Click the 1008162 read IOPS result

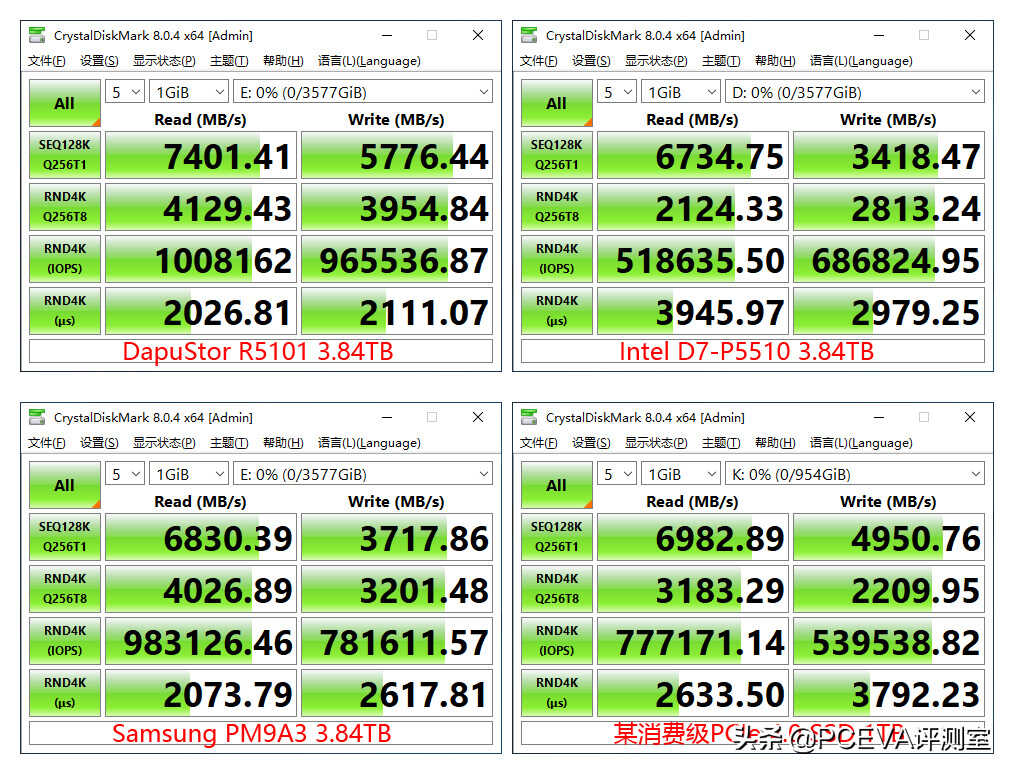point(200,259)
